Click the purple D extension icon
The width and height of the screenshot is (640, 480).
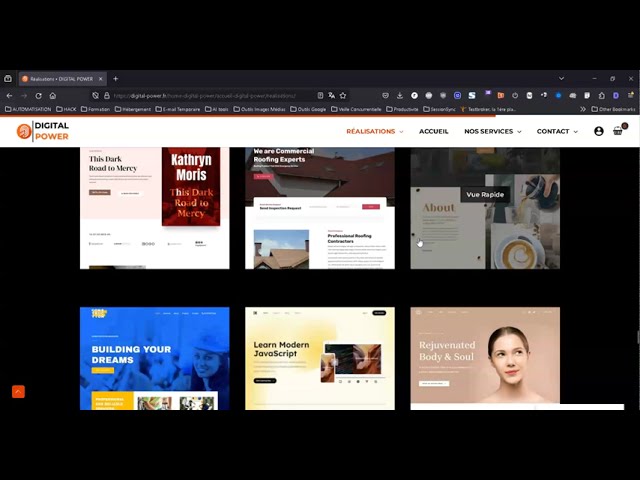(x=616, y=96)
